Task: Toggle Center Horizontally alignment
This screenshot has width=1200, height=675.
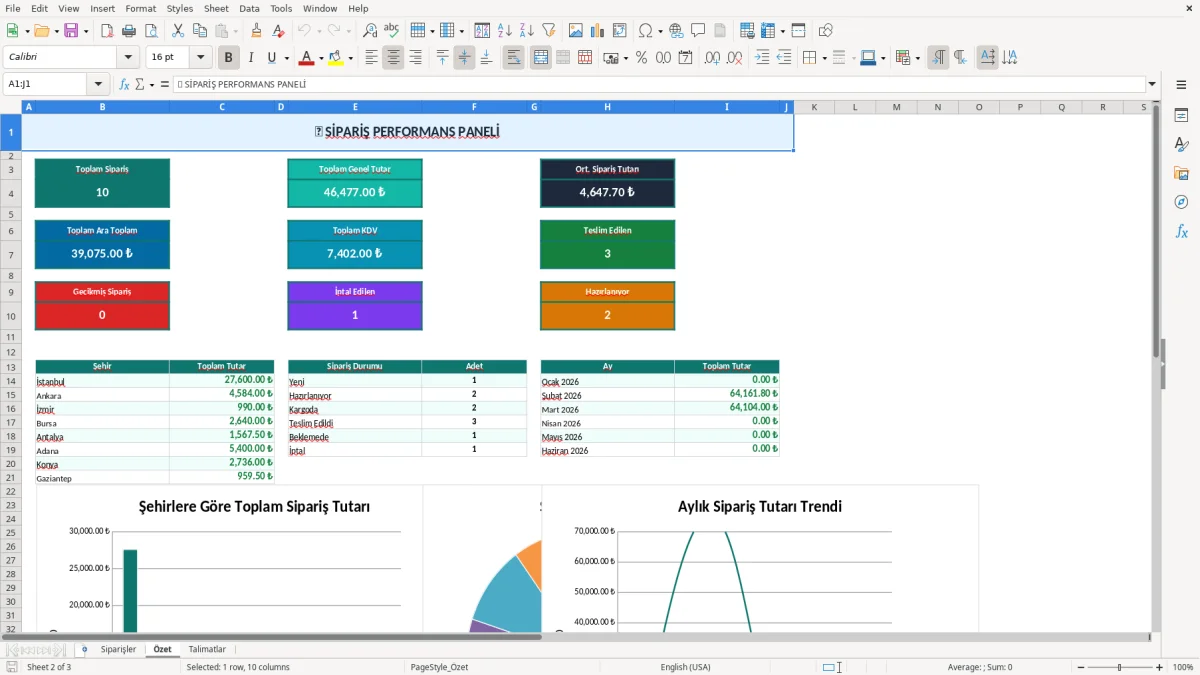Action: pos(393,58)
